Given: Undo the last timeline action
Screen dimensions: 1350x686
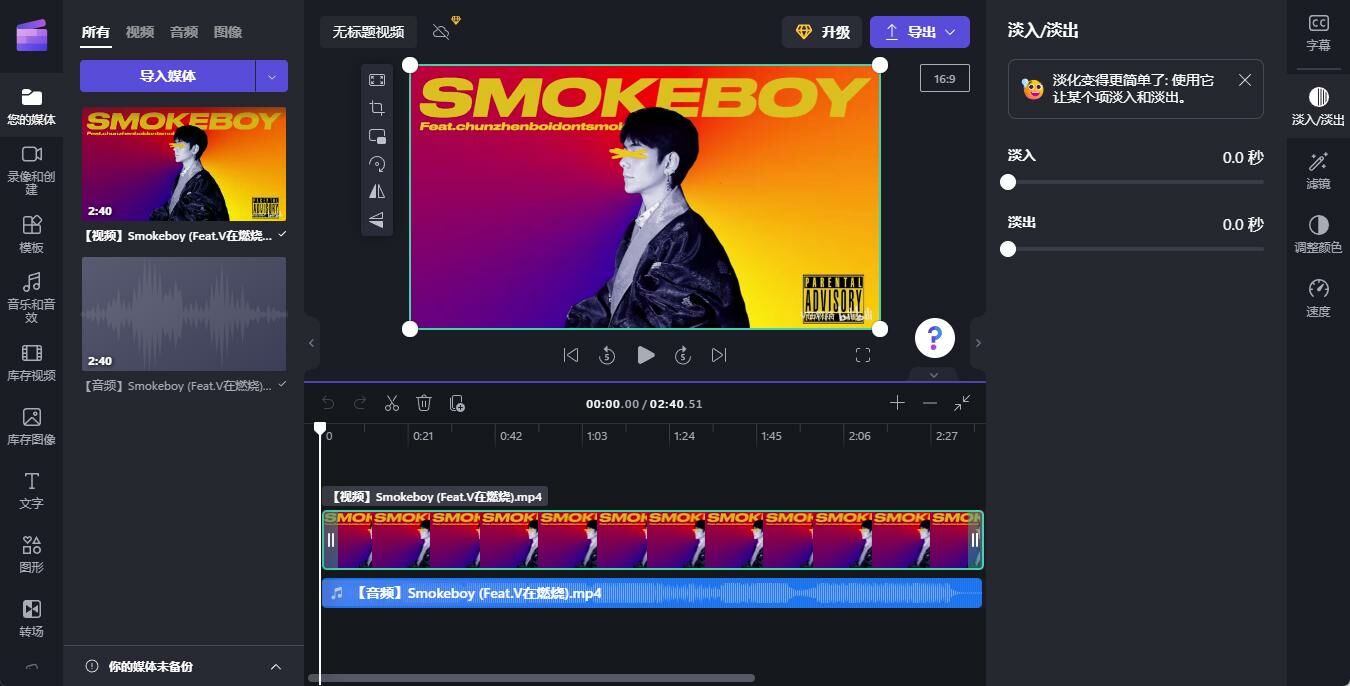Looking at the screenshot, I should click(x=328, y=403).
